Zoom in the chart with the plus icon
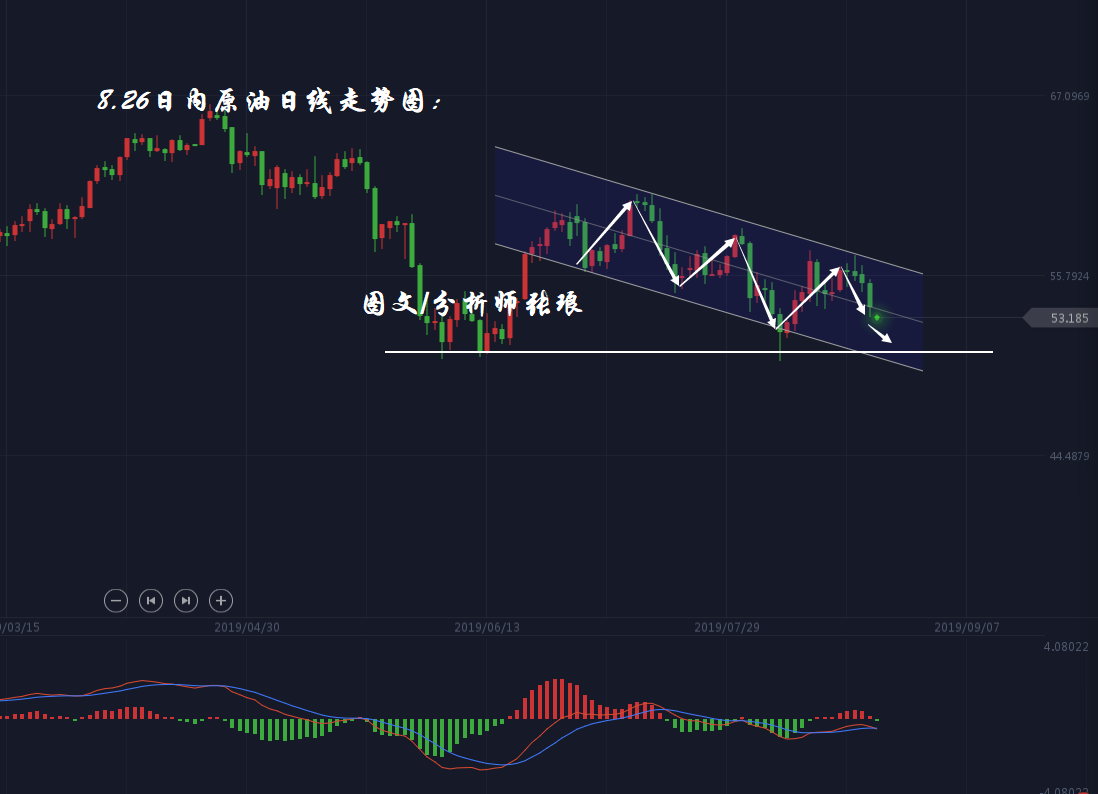This screenshot has width=1098, height=794. 221,601
